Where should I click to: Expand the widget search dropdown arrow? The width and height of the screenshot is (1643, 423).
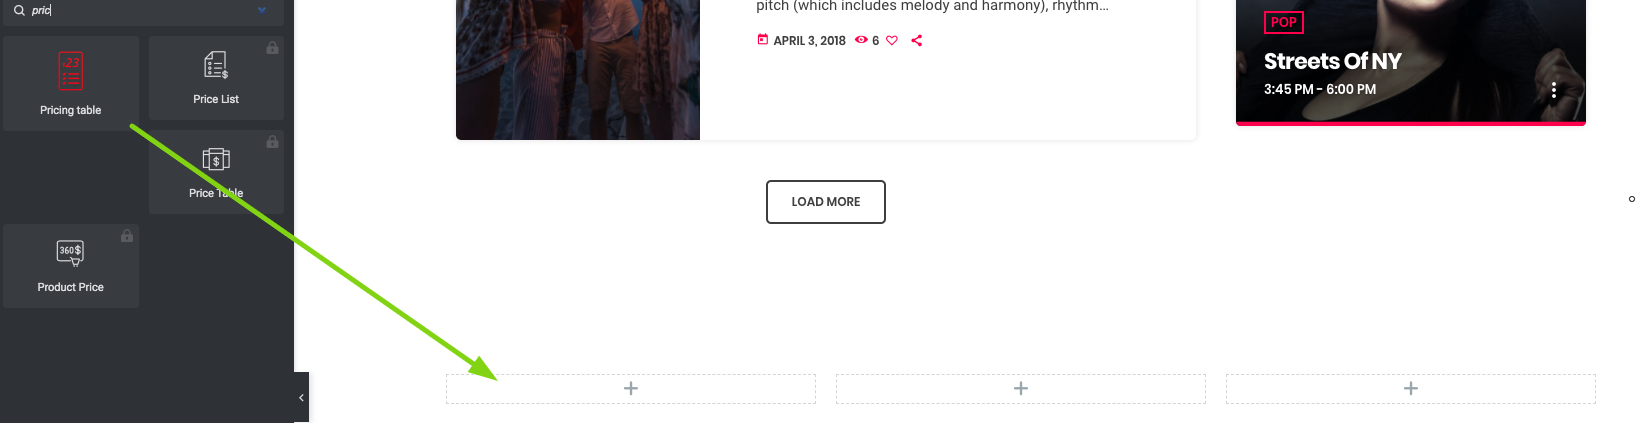click(262, 10)
